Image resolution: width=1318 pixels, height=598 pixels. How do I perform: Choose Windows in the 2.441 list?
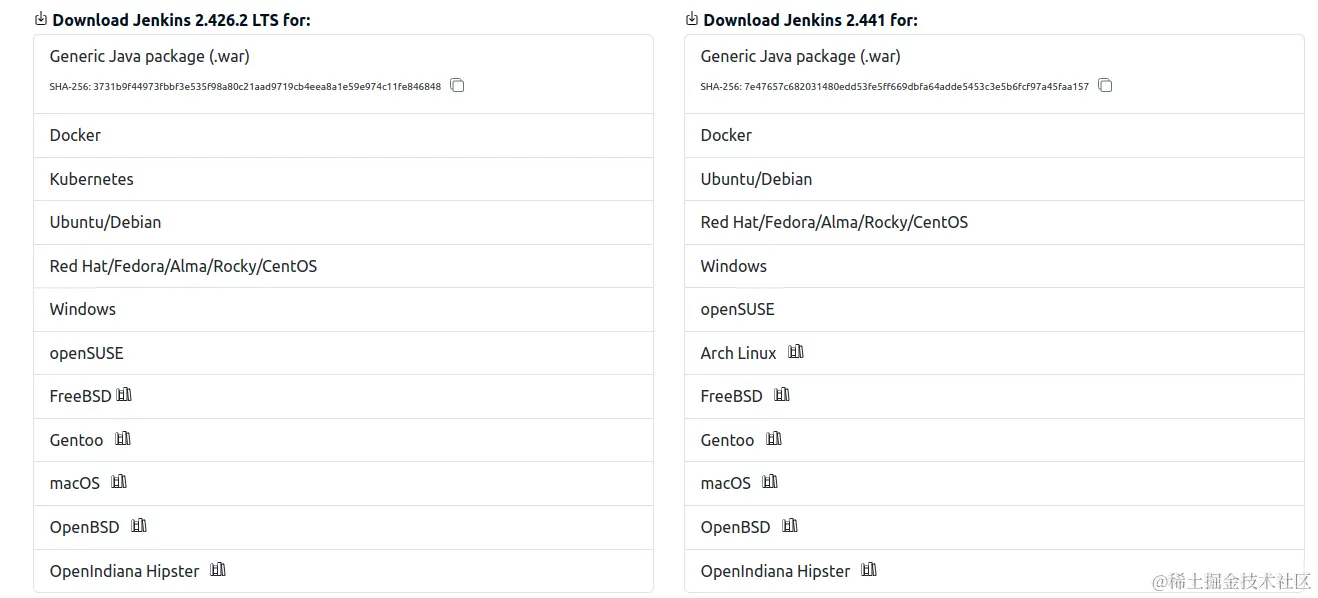click(994, 266)
